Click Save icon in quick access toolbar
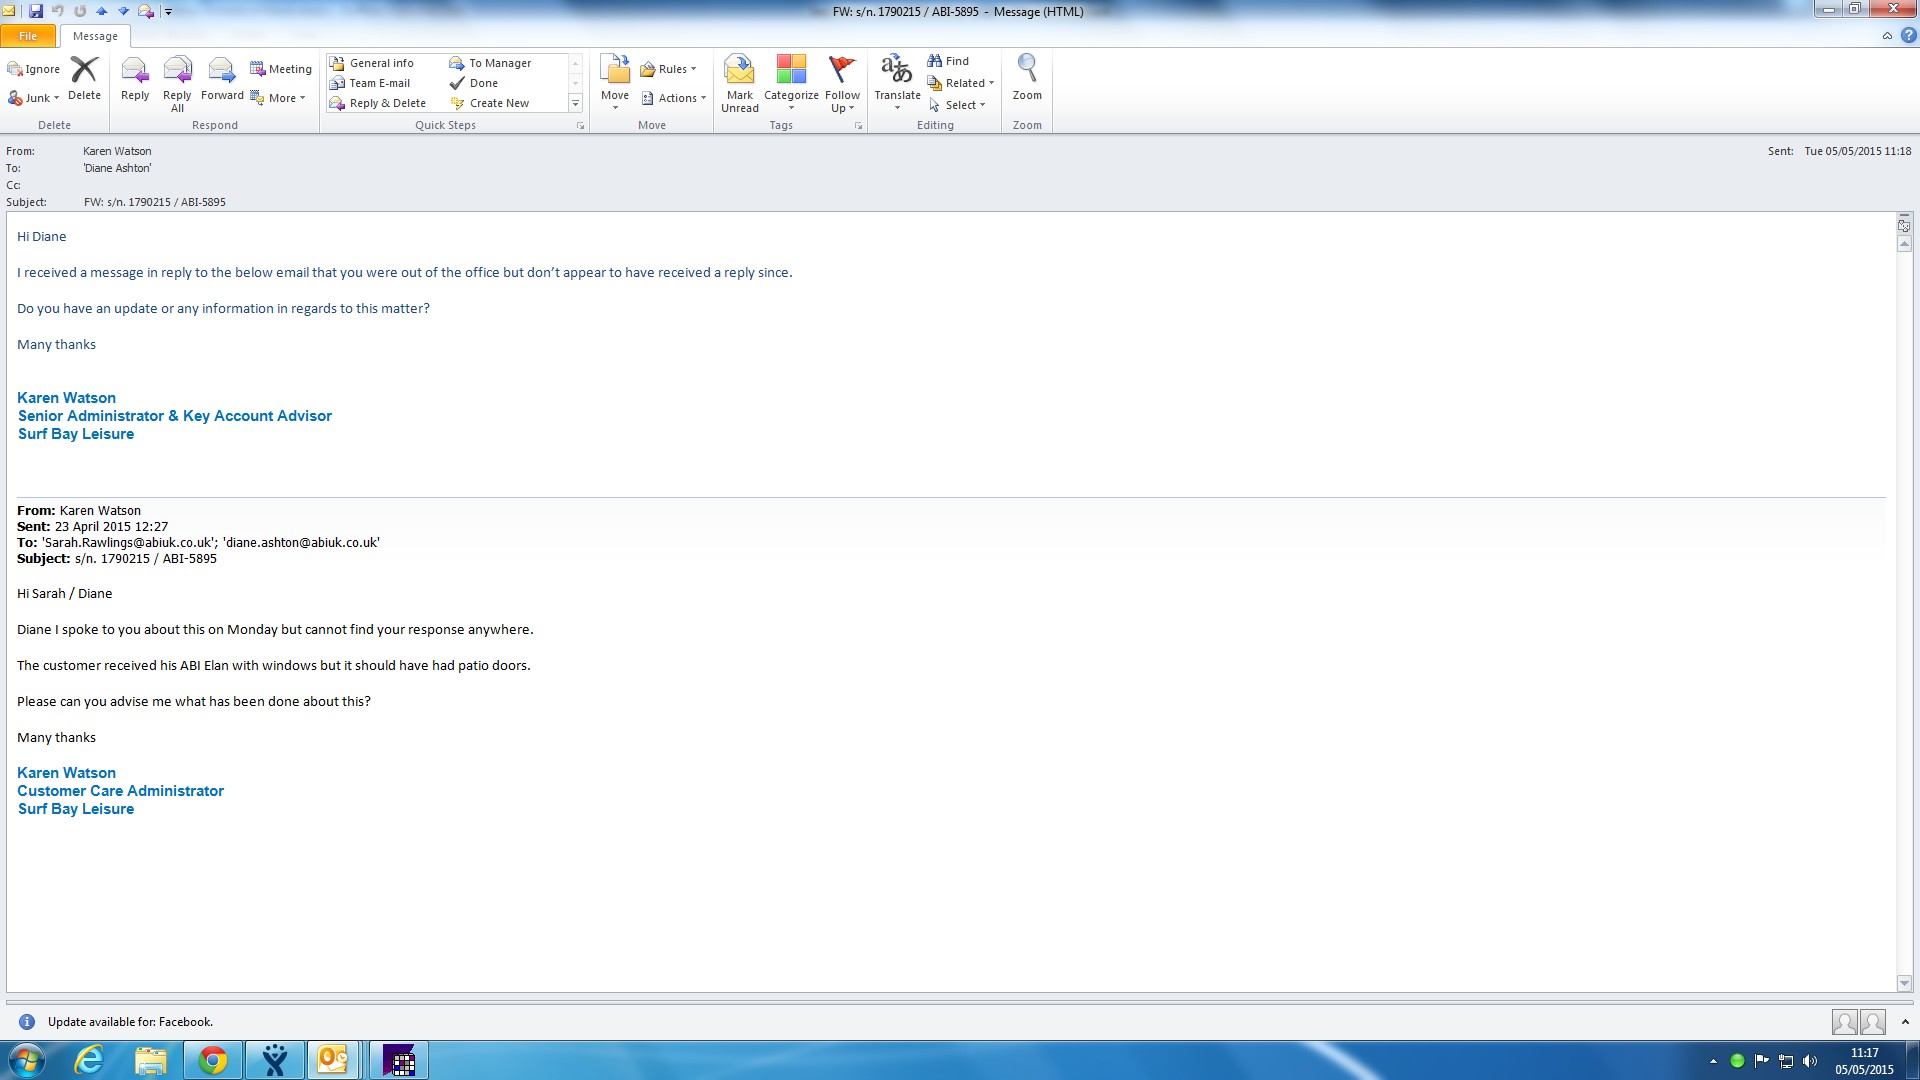This screenshot has width=1920, height=1080. 36,11
